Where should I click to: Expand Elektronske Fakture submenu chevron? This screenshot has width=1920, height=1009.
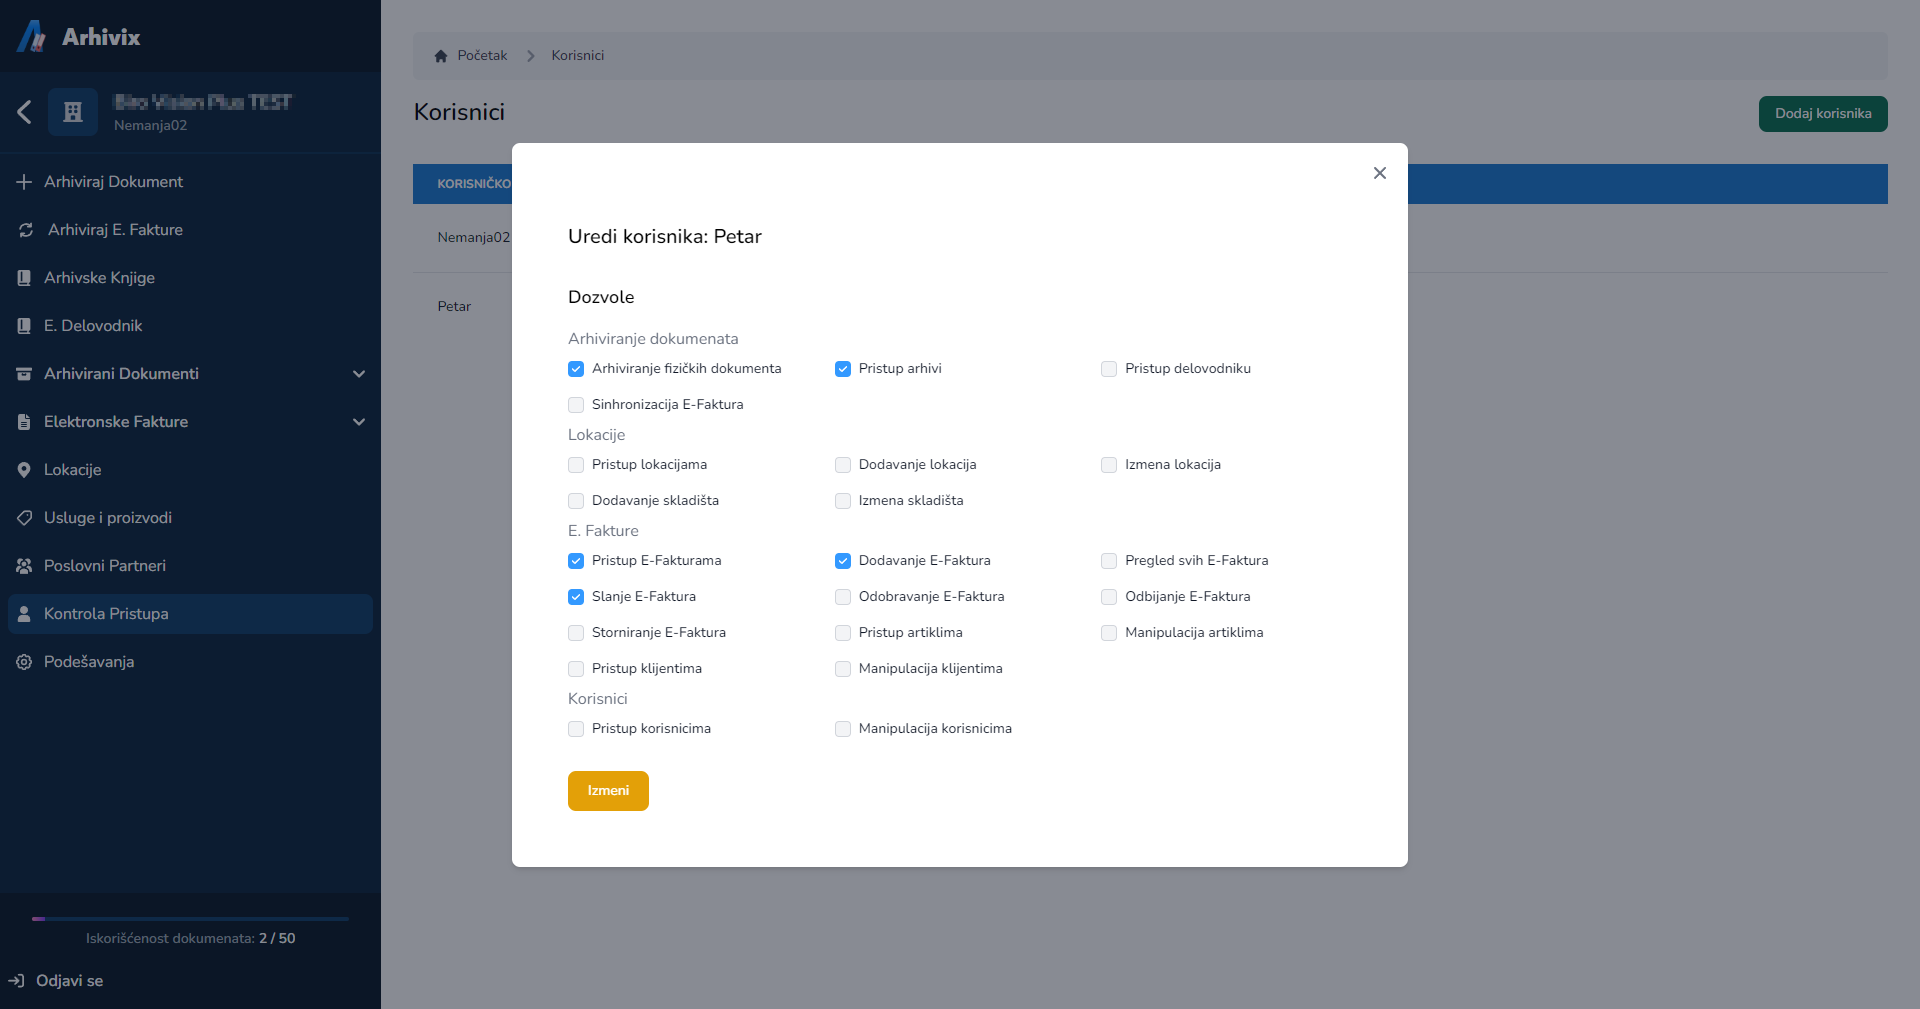point(359,422)
